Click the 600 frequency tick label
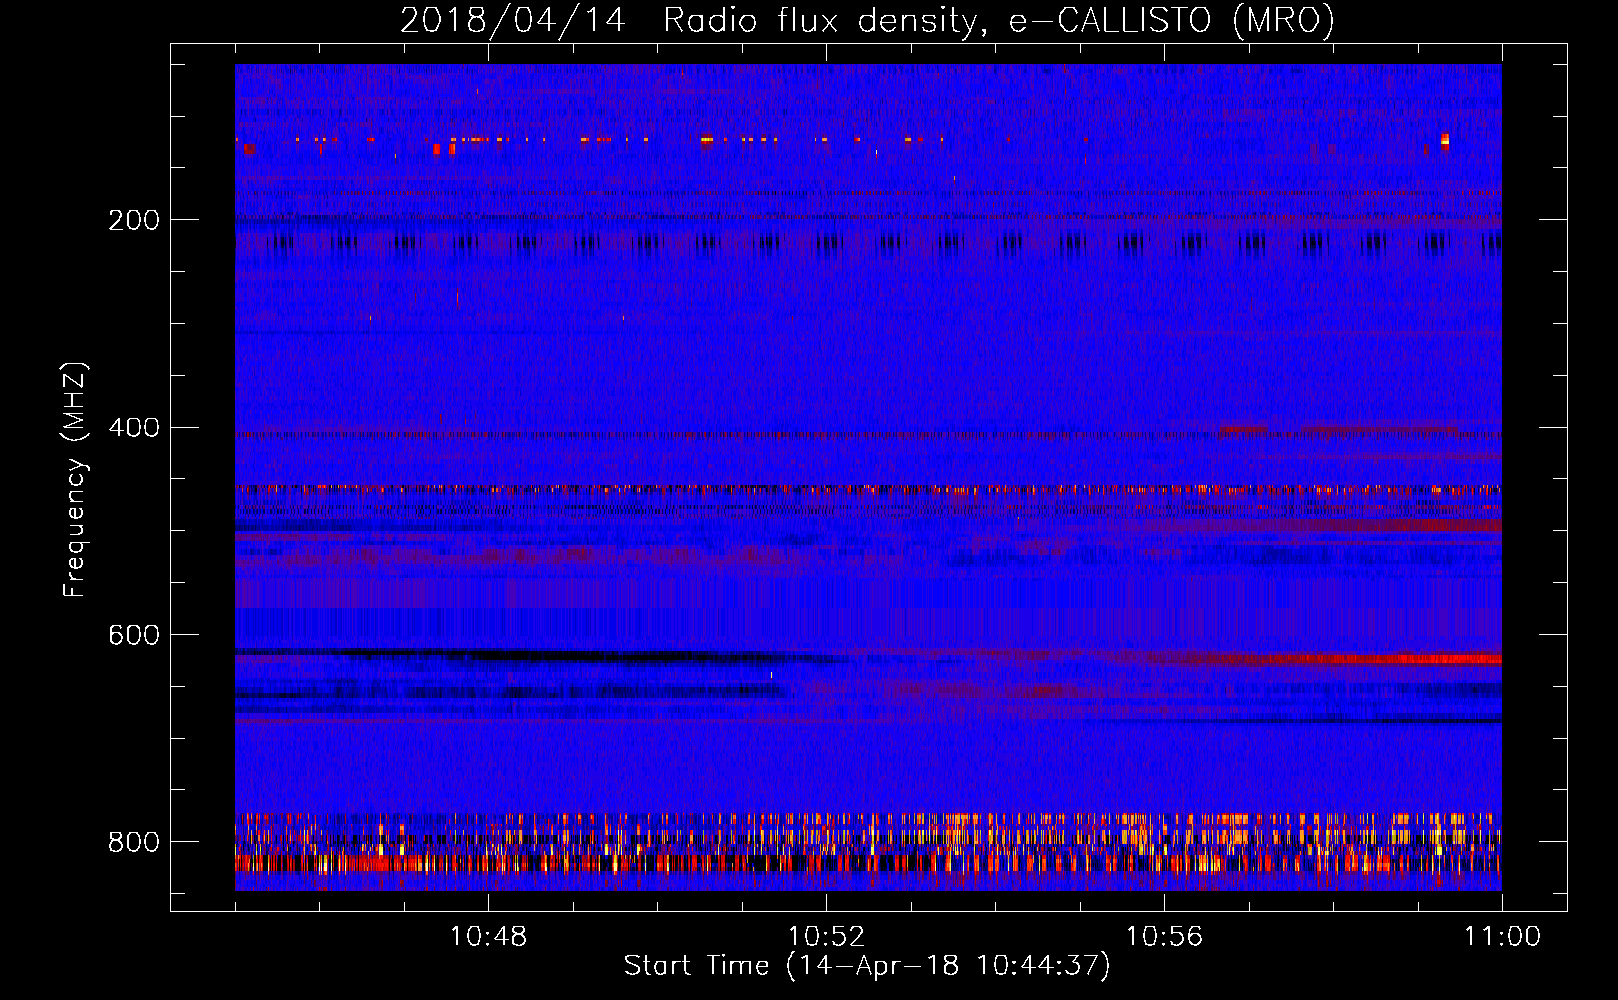The height and width of the screenshot is (1000, 1618). (134, 636)
